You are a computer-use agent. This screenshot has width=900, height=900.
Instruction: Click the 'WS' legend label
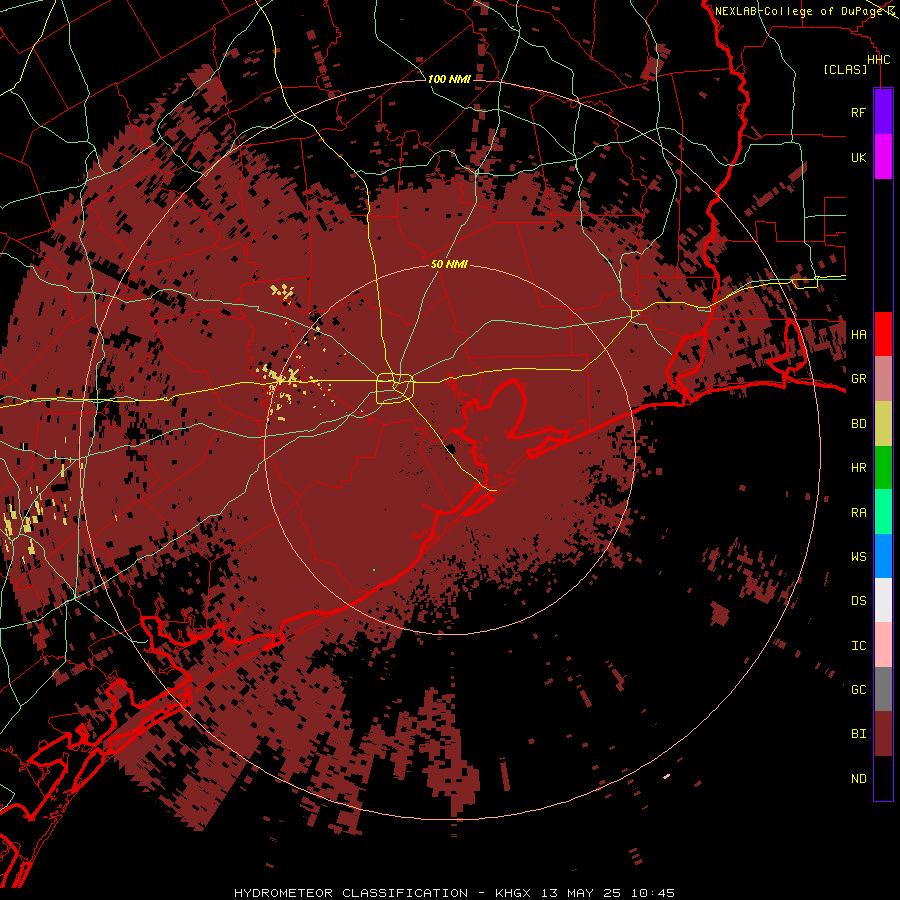coord(858,556)
